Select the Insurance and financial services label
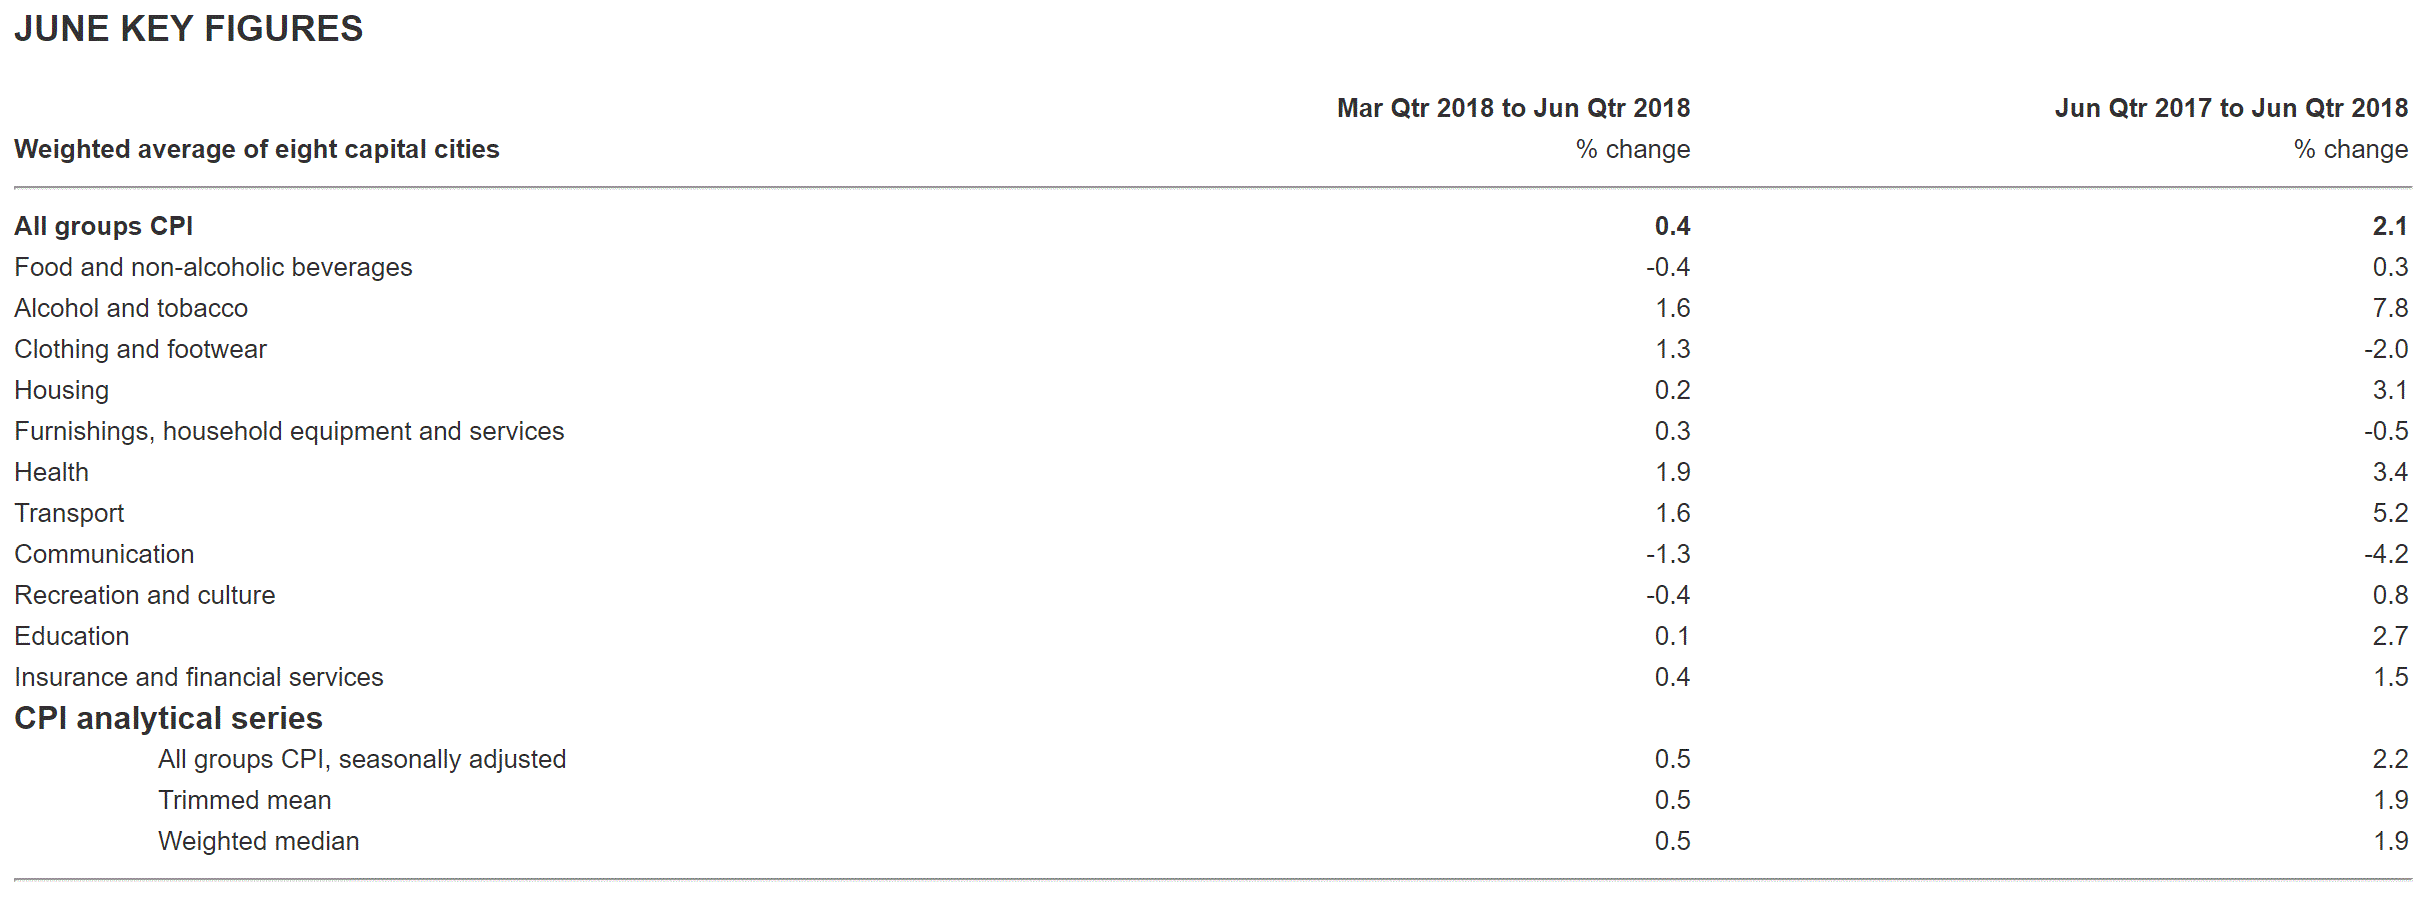Viewport: 2432px width, 898px height. [x=199, y=677]
